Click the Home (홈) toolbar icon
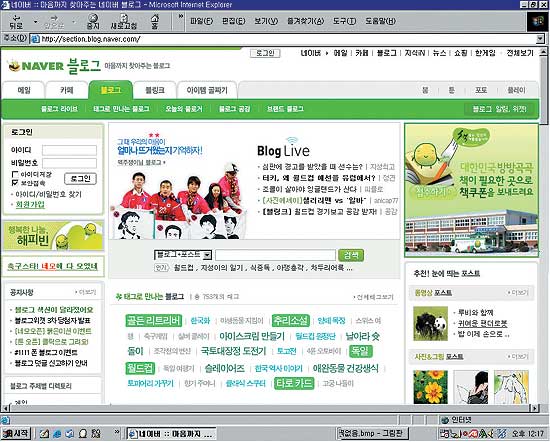The image size is (550, 442). click(x=155, y=22)
